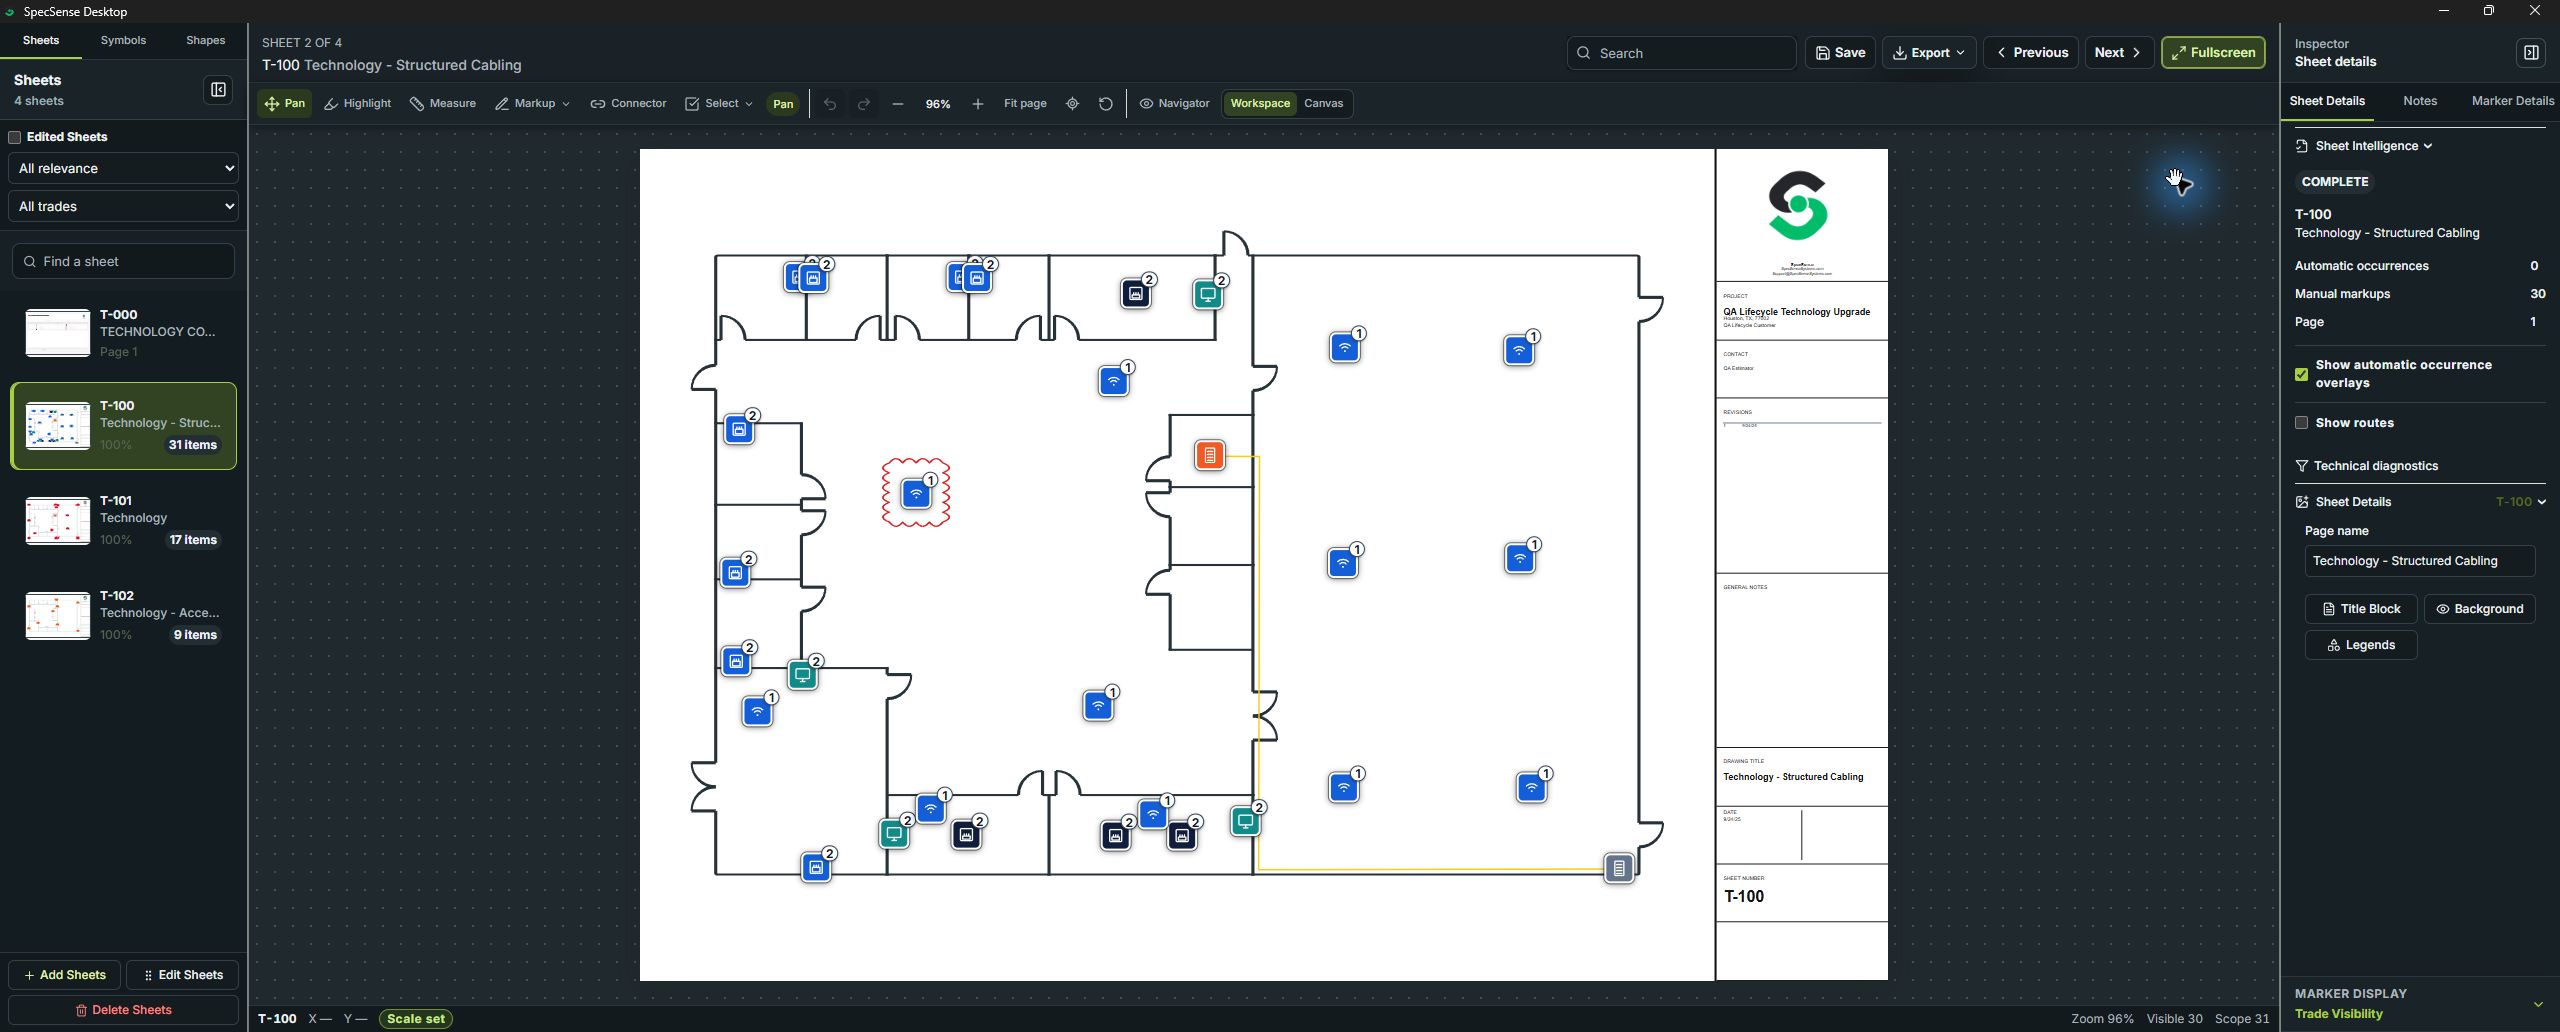
Task: Click the center-view target icon
Action: [1072, 104]
